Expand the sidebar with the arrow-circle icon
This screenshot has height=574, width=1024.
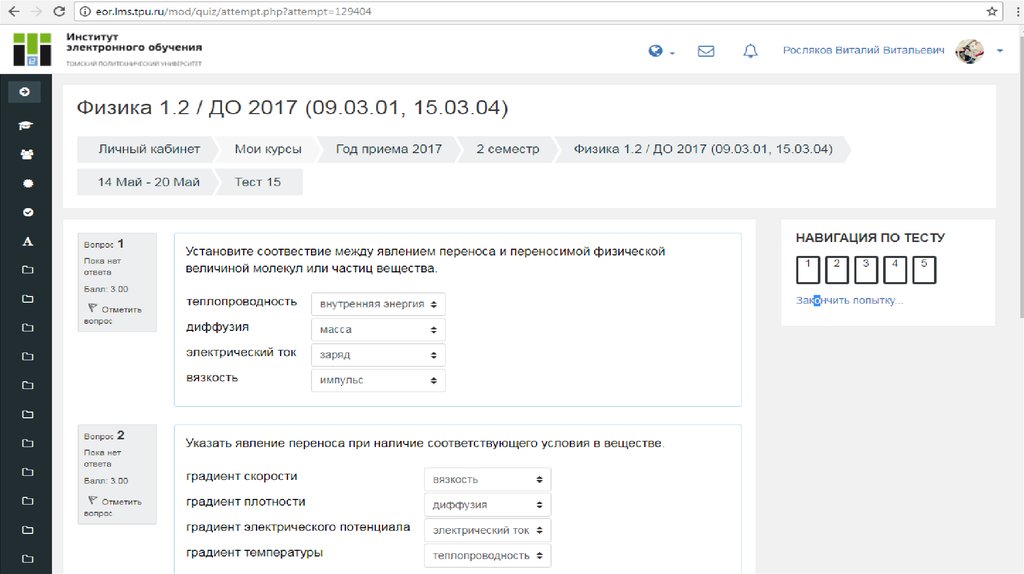point(24,92)
